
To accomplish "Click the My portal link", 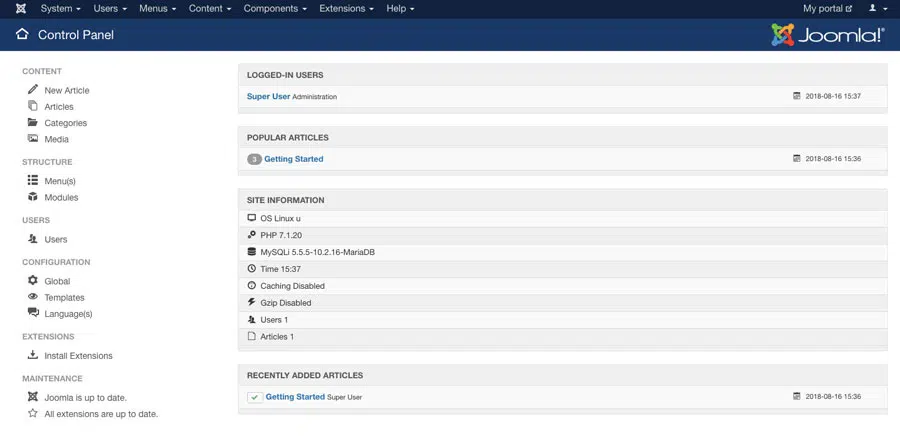I will point(828,9).
